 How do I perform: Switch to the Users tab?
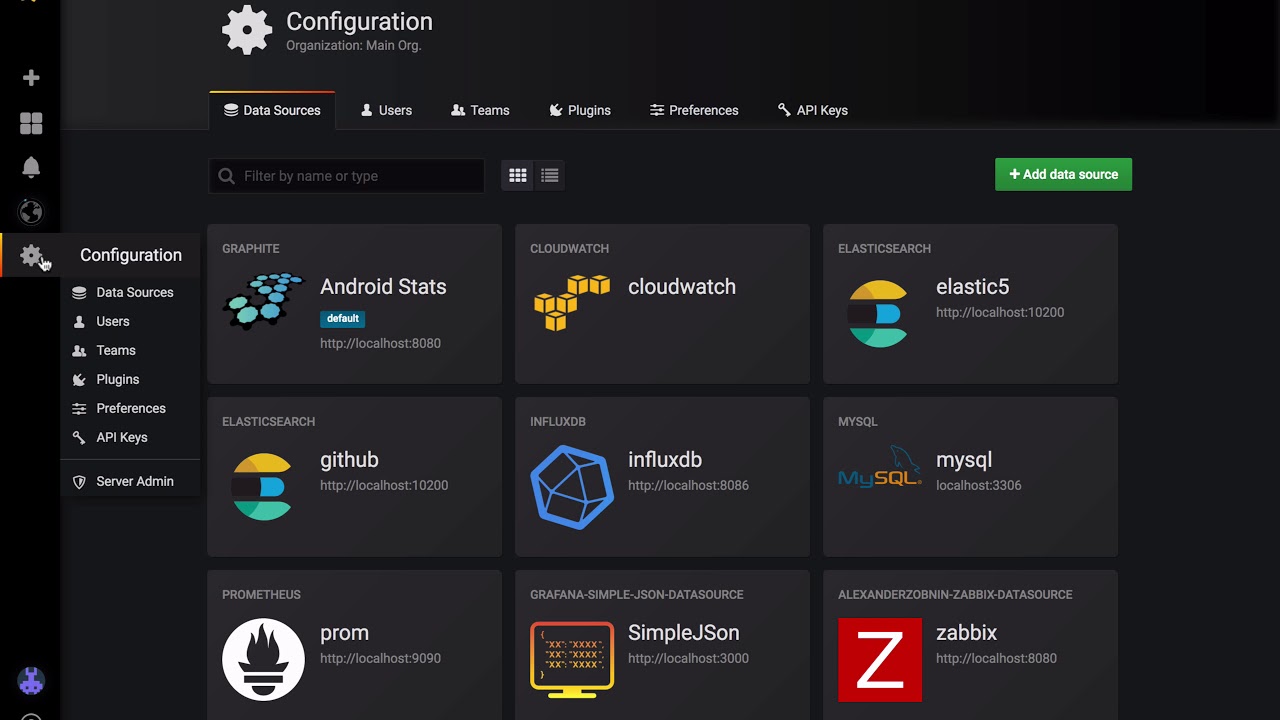[x=386, y=110]
